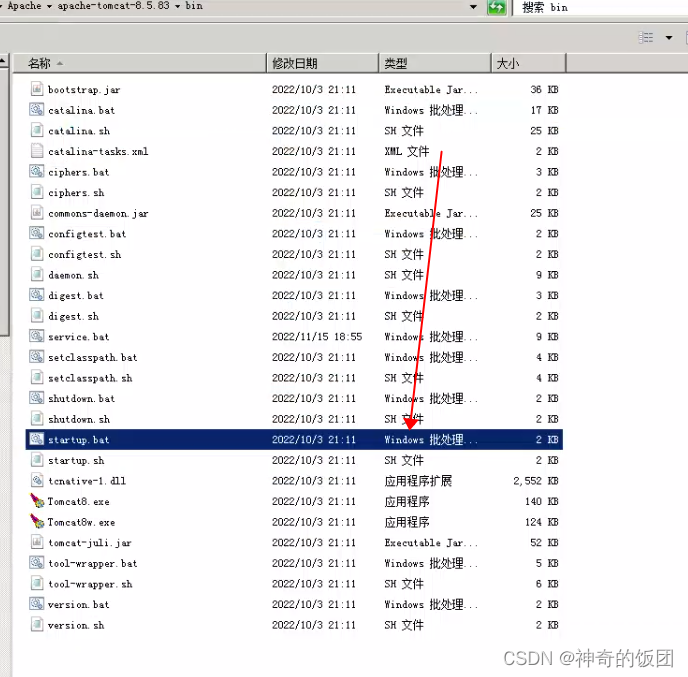688x677 pixels.
Task: Select the service.bat file name
Action: (79, 337)
